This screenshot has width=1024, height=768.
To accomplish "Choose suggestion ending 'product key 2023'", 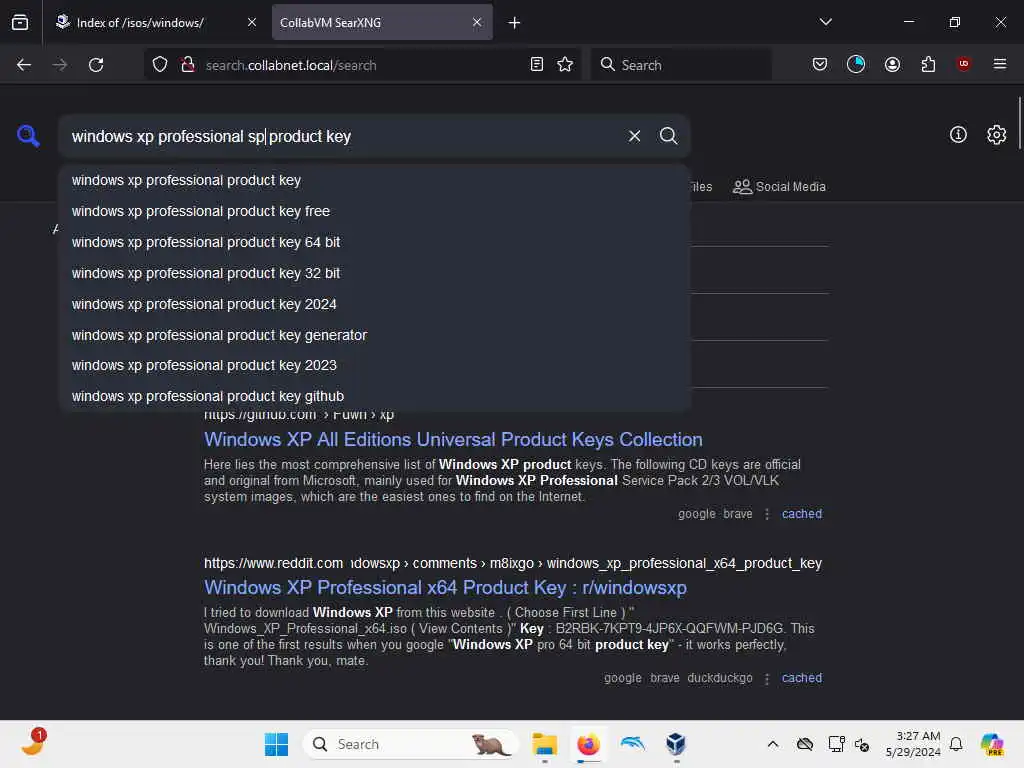I will (x=375, y=365).
